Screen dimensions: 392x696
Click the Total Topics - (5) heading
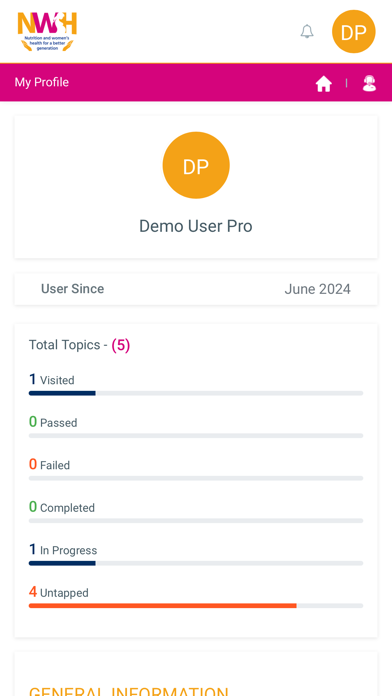79,345
